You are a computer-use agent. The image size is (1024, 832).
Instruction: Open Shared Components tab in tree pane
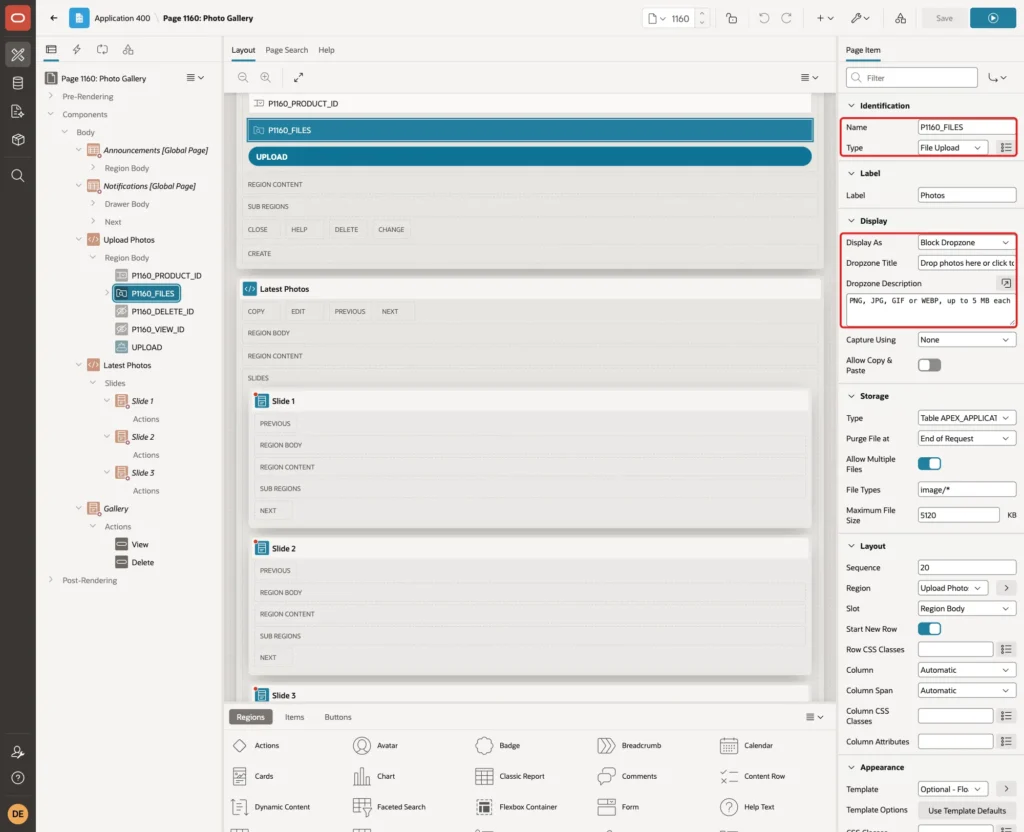pyautogui.click(x=128, y=50)
